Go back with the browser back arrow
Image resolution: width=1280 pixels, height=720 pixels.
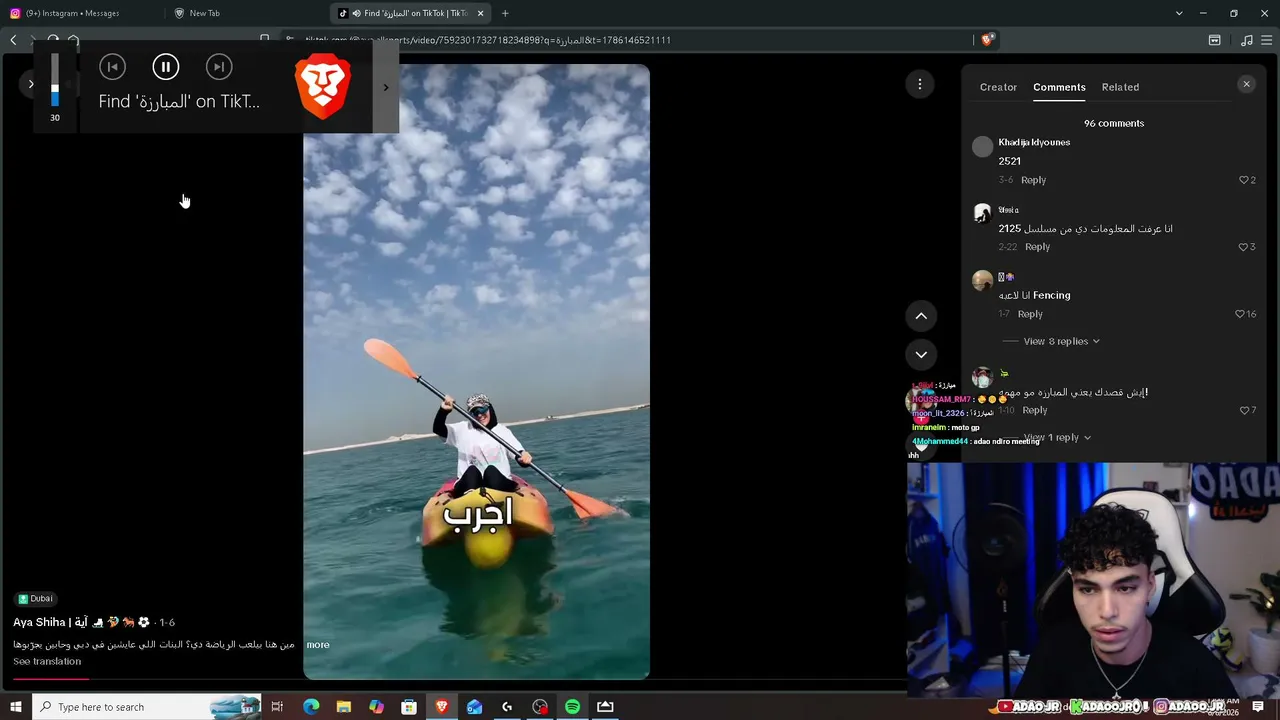(x=13, y=40)
